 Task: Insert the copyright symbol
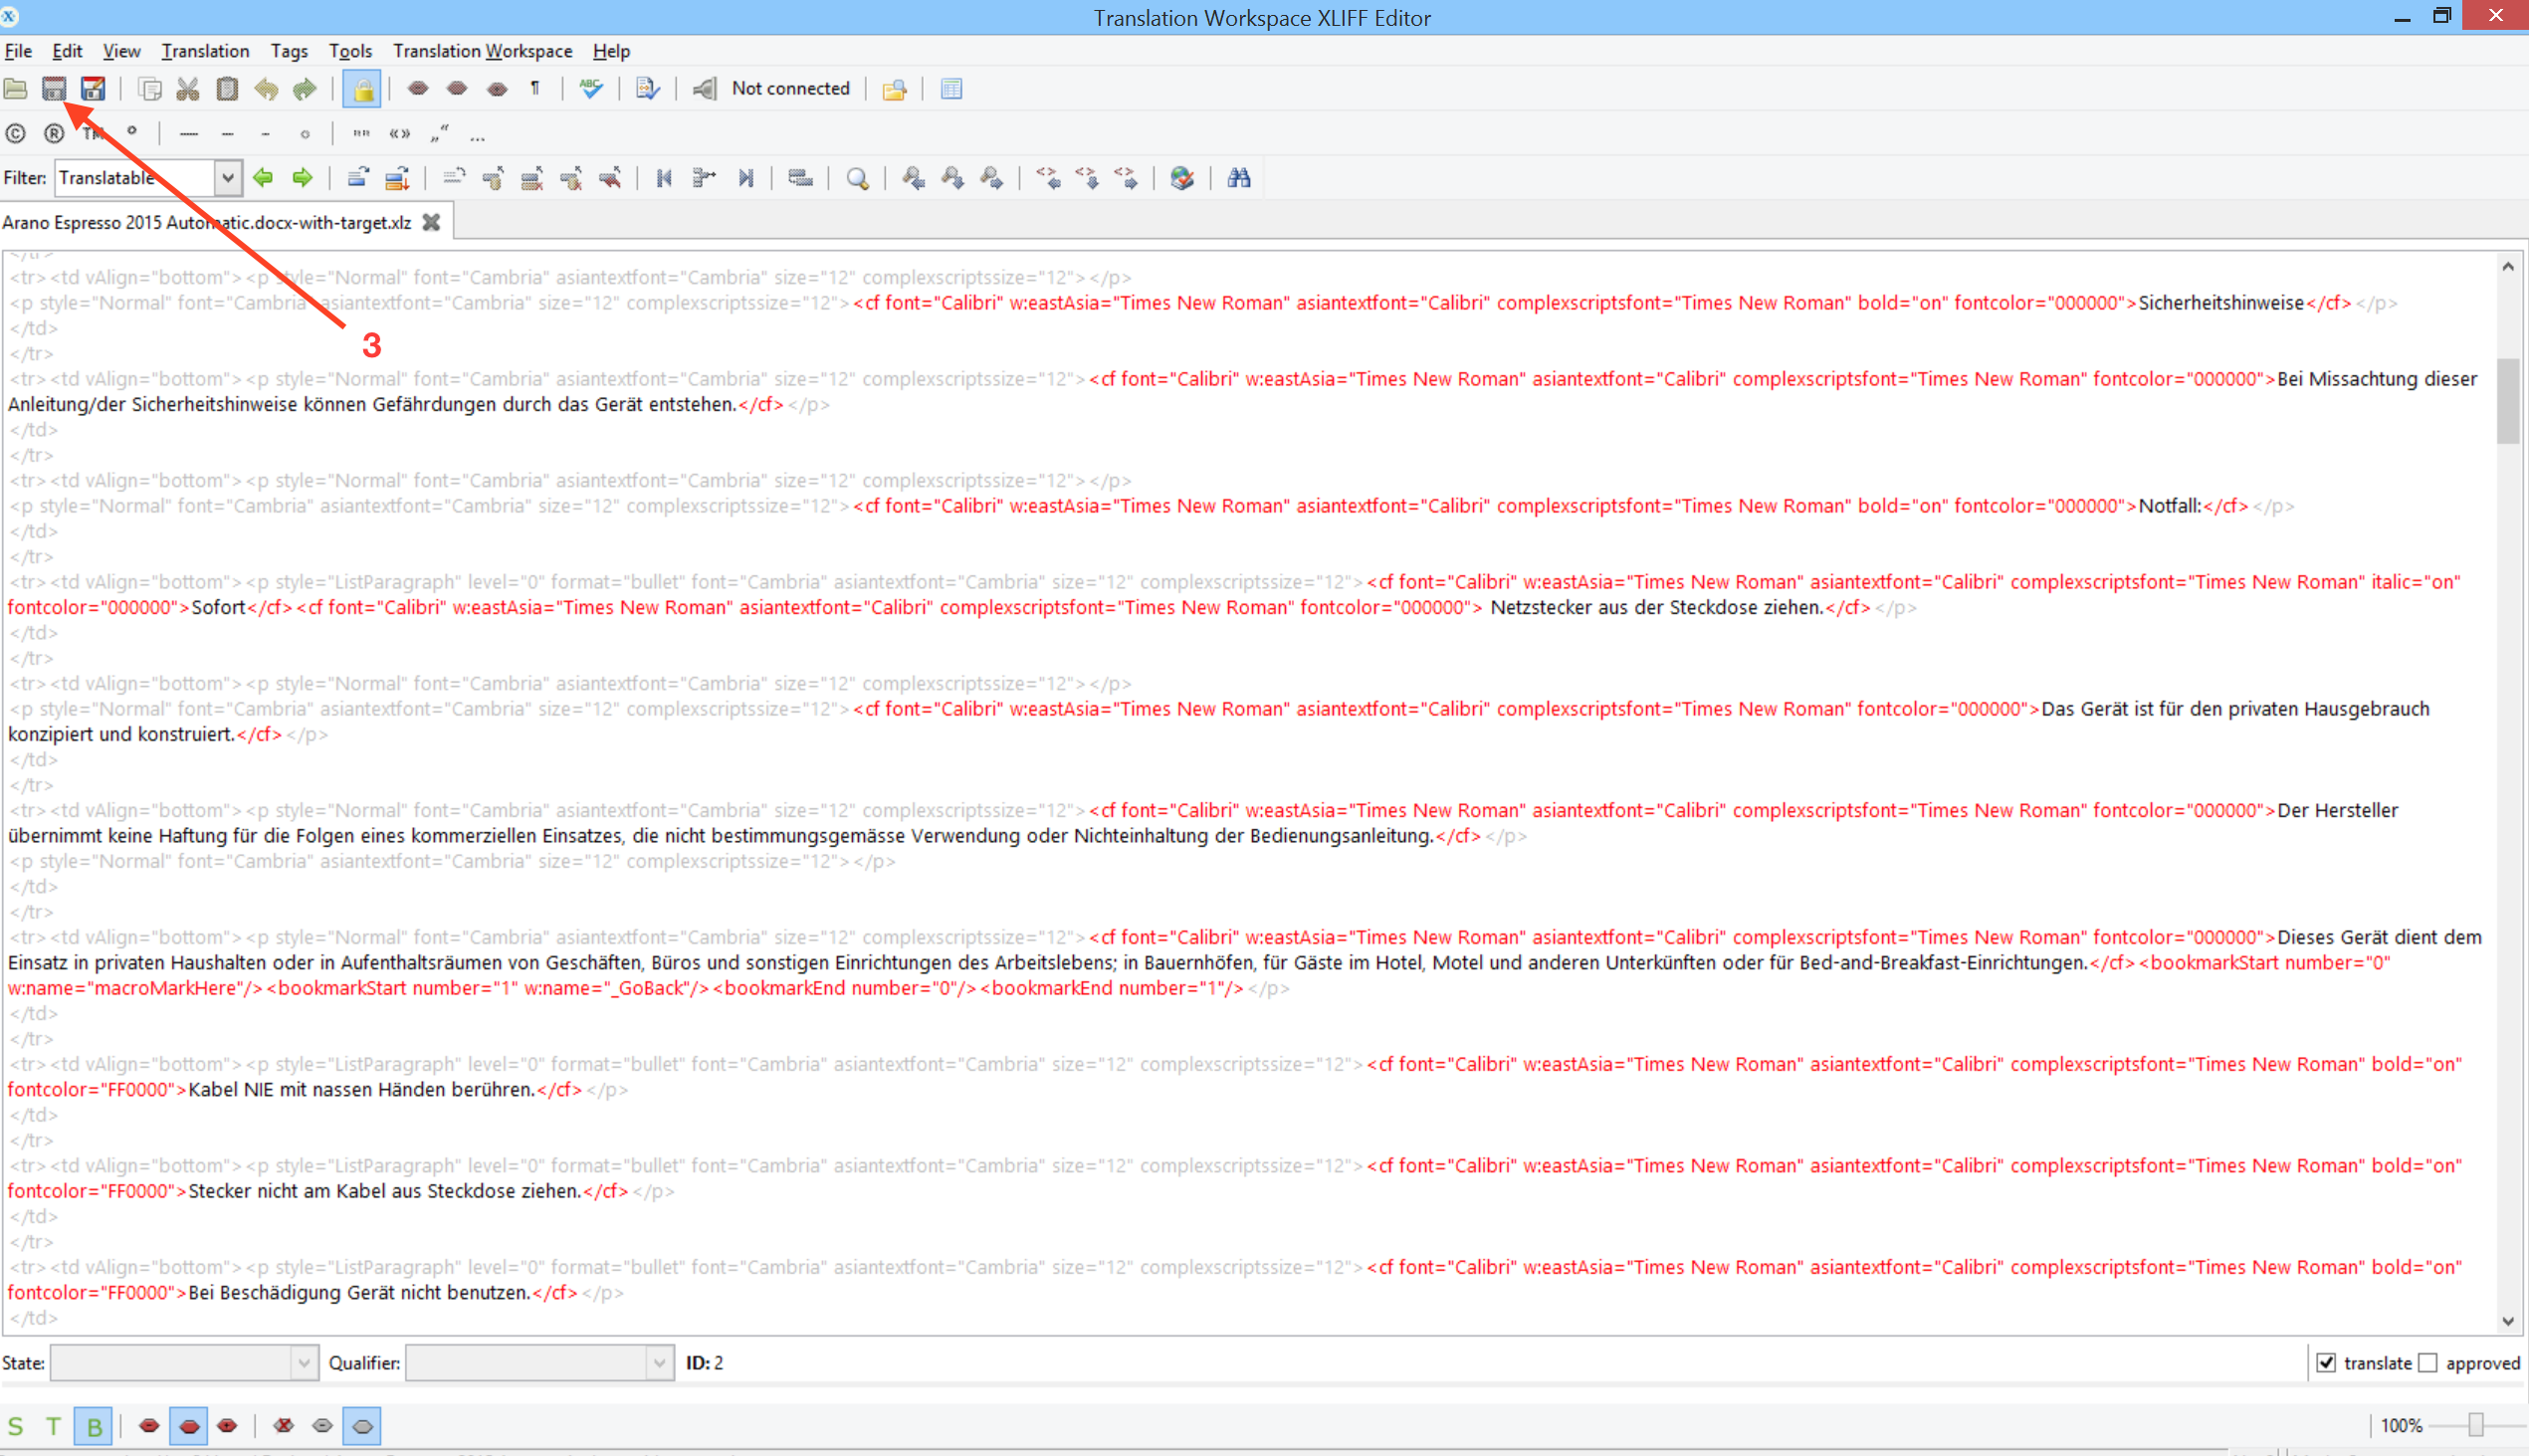(x=16, y=133)
